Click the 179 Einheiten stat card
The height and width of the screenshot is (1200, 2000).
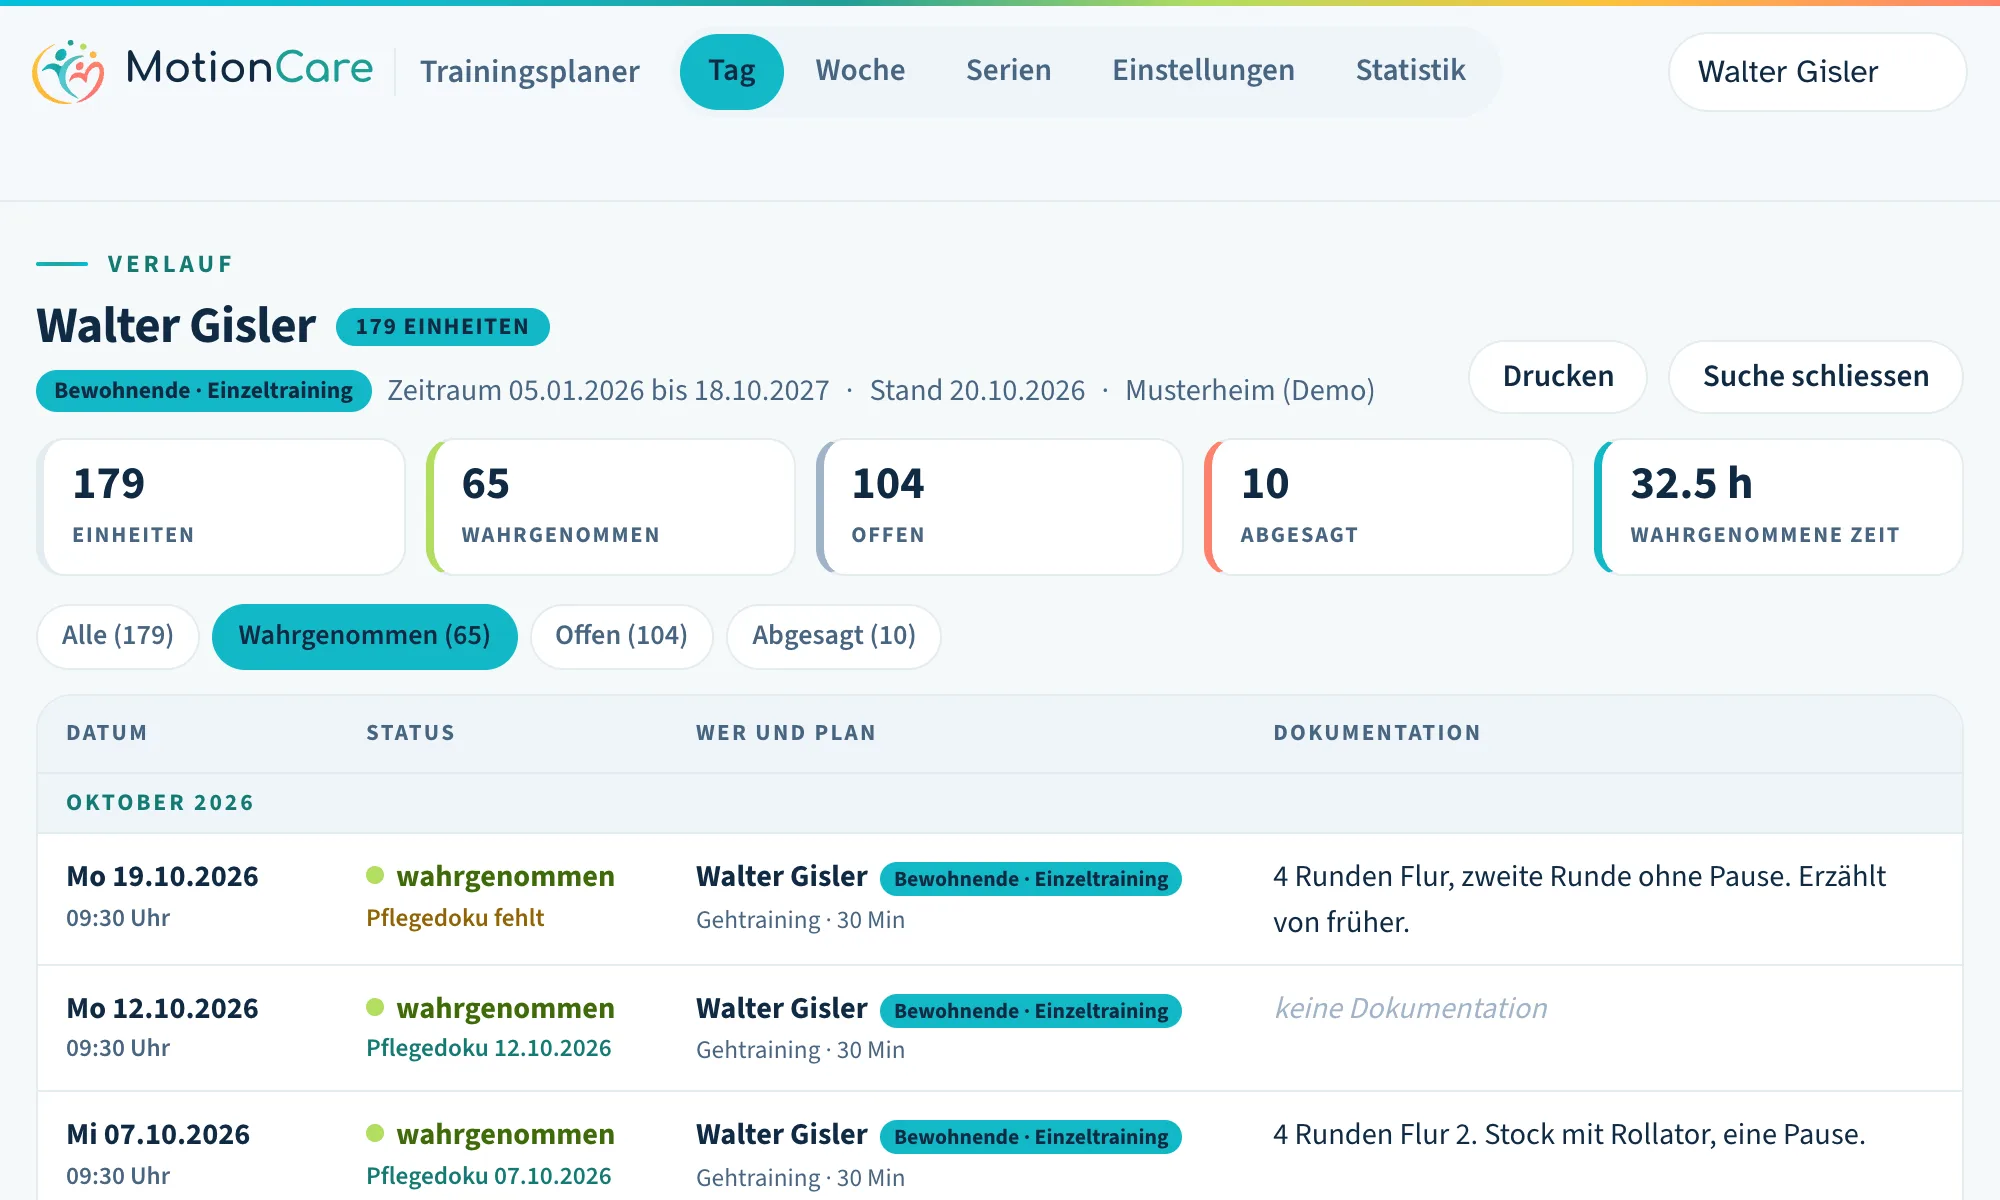[221, 507]
